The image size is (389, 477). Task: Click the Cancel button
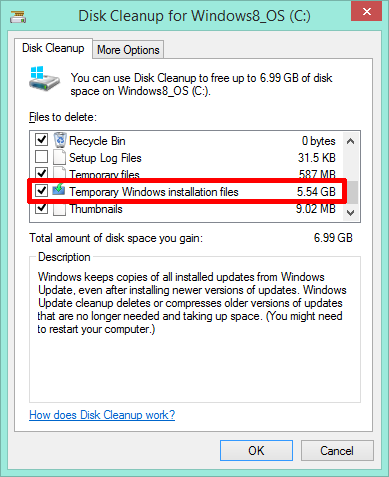pos(337,451)
